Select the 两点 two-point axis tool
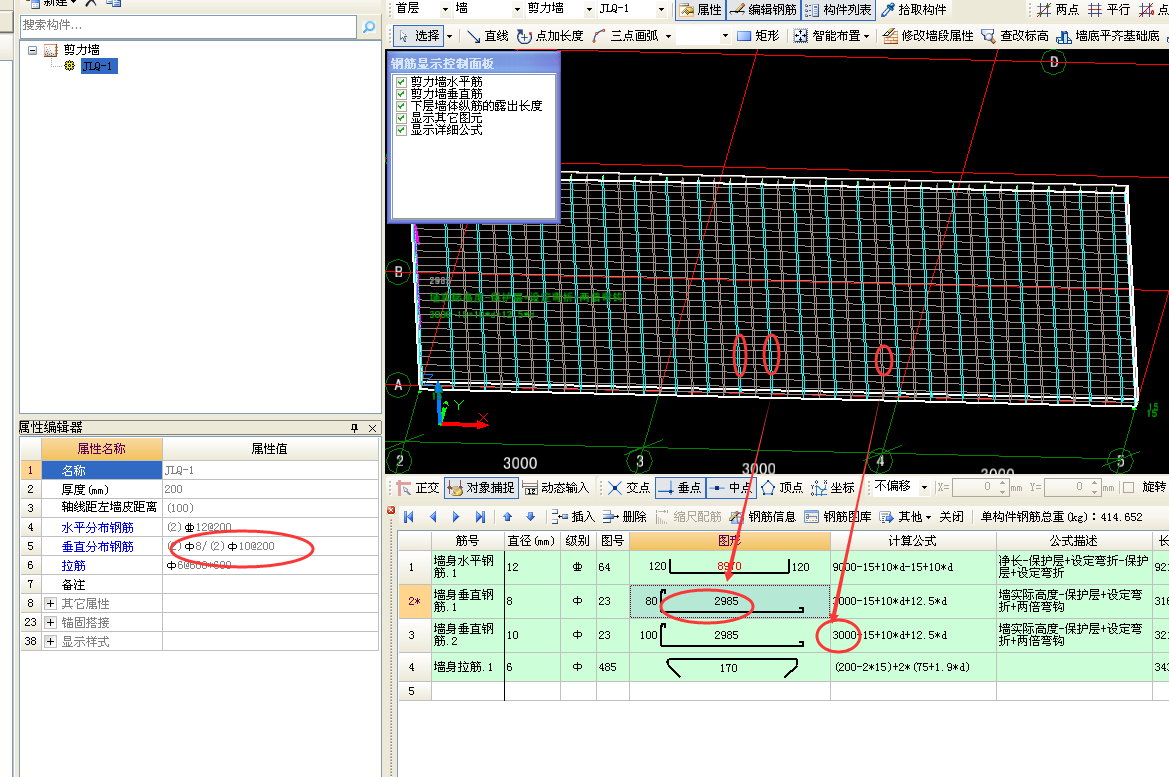This screenshot has width=1169, height=777. point(1058,10)
